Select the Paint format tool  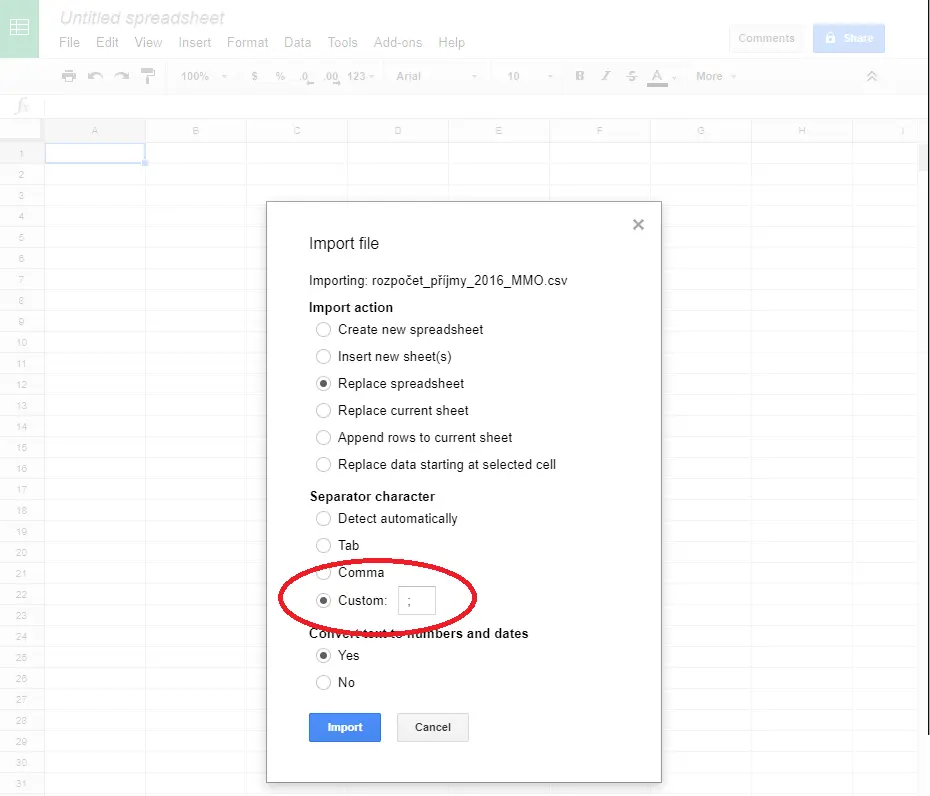click(147, 76)
